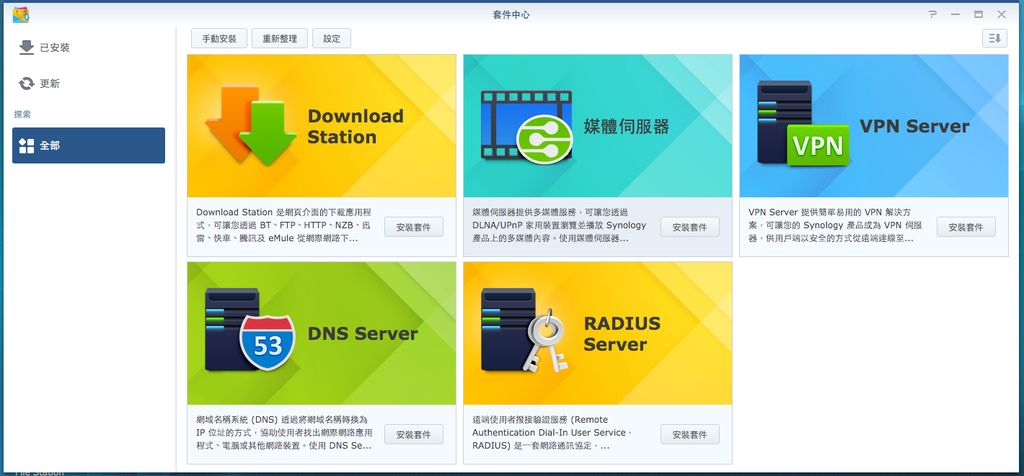Close the Package Center window
This screenshot has width=1024, height=476.
tap(1001, 14)
